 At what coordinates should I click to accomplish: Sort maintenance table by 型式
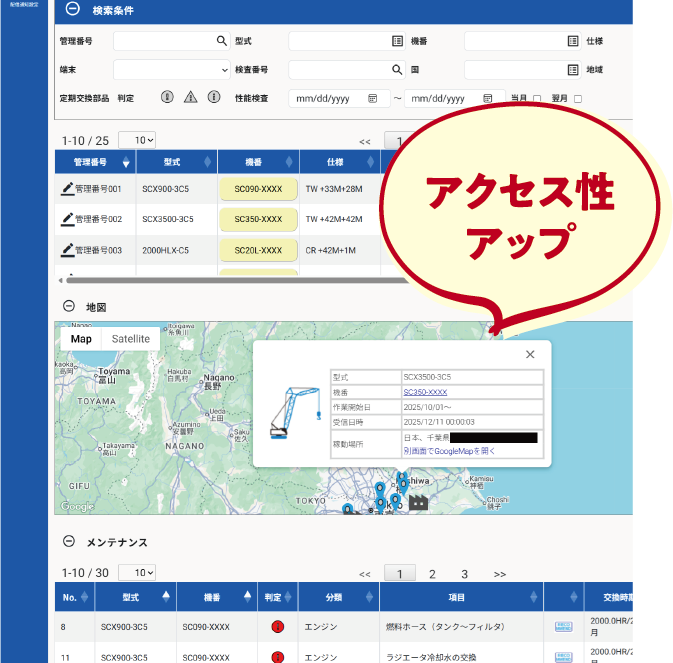pos(166,597)
